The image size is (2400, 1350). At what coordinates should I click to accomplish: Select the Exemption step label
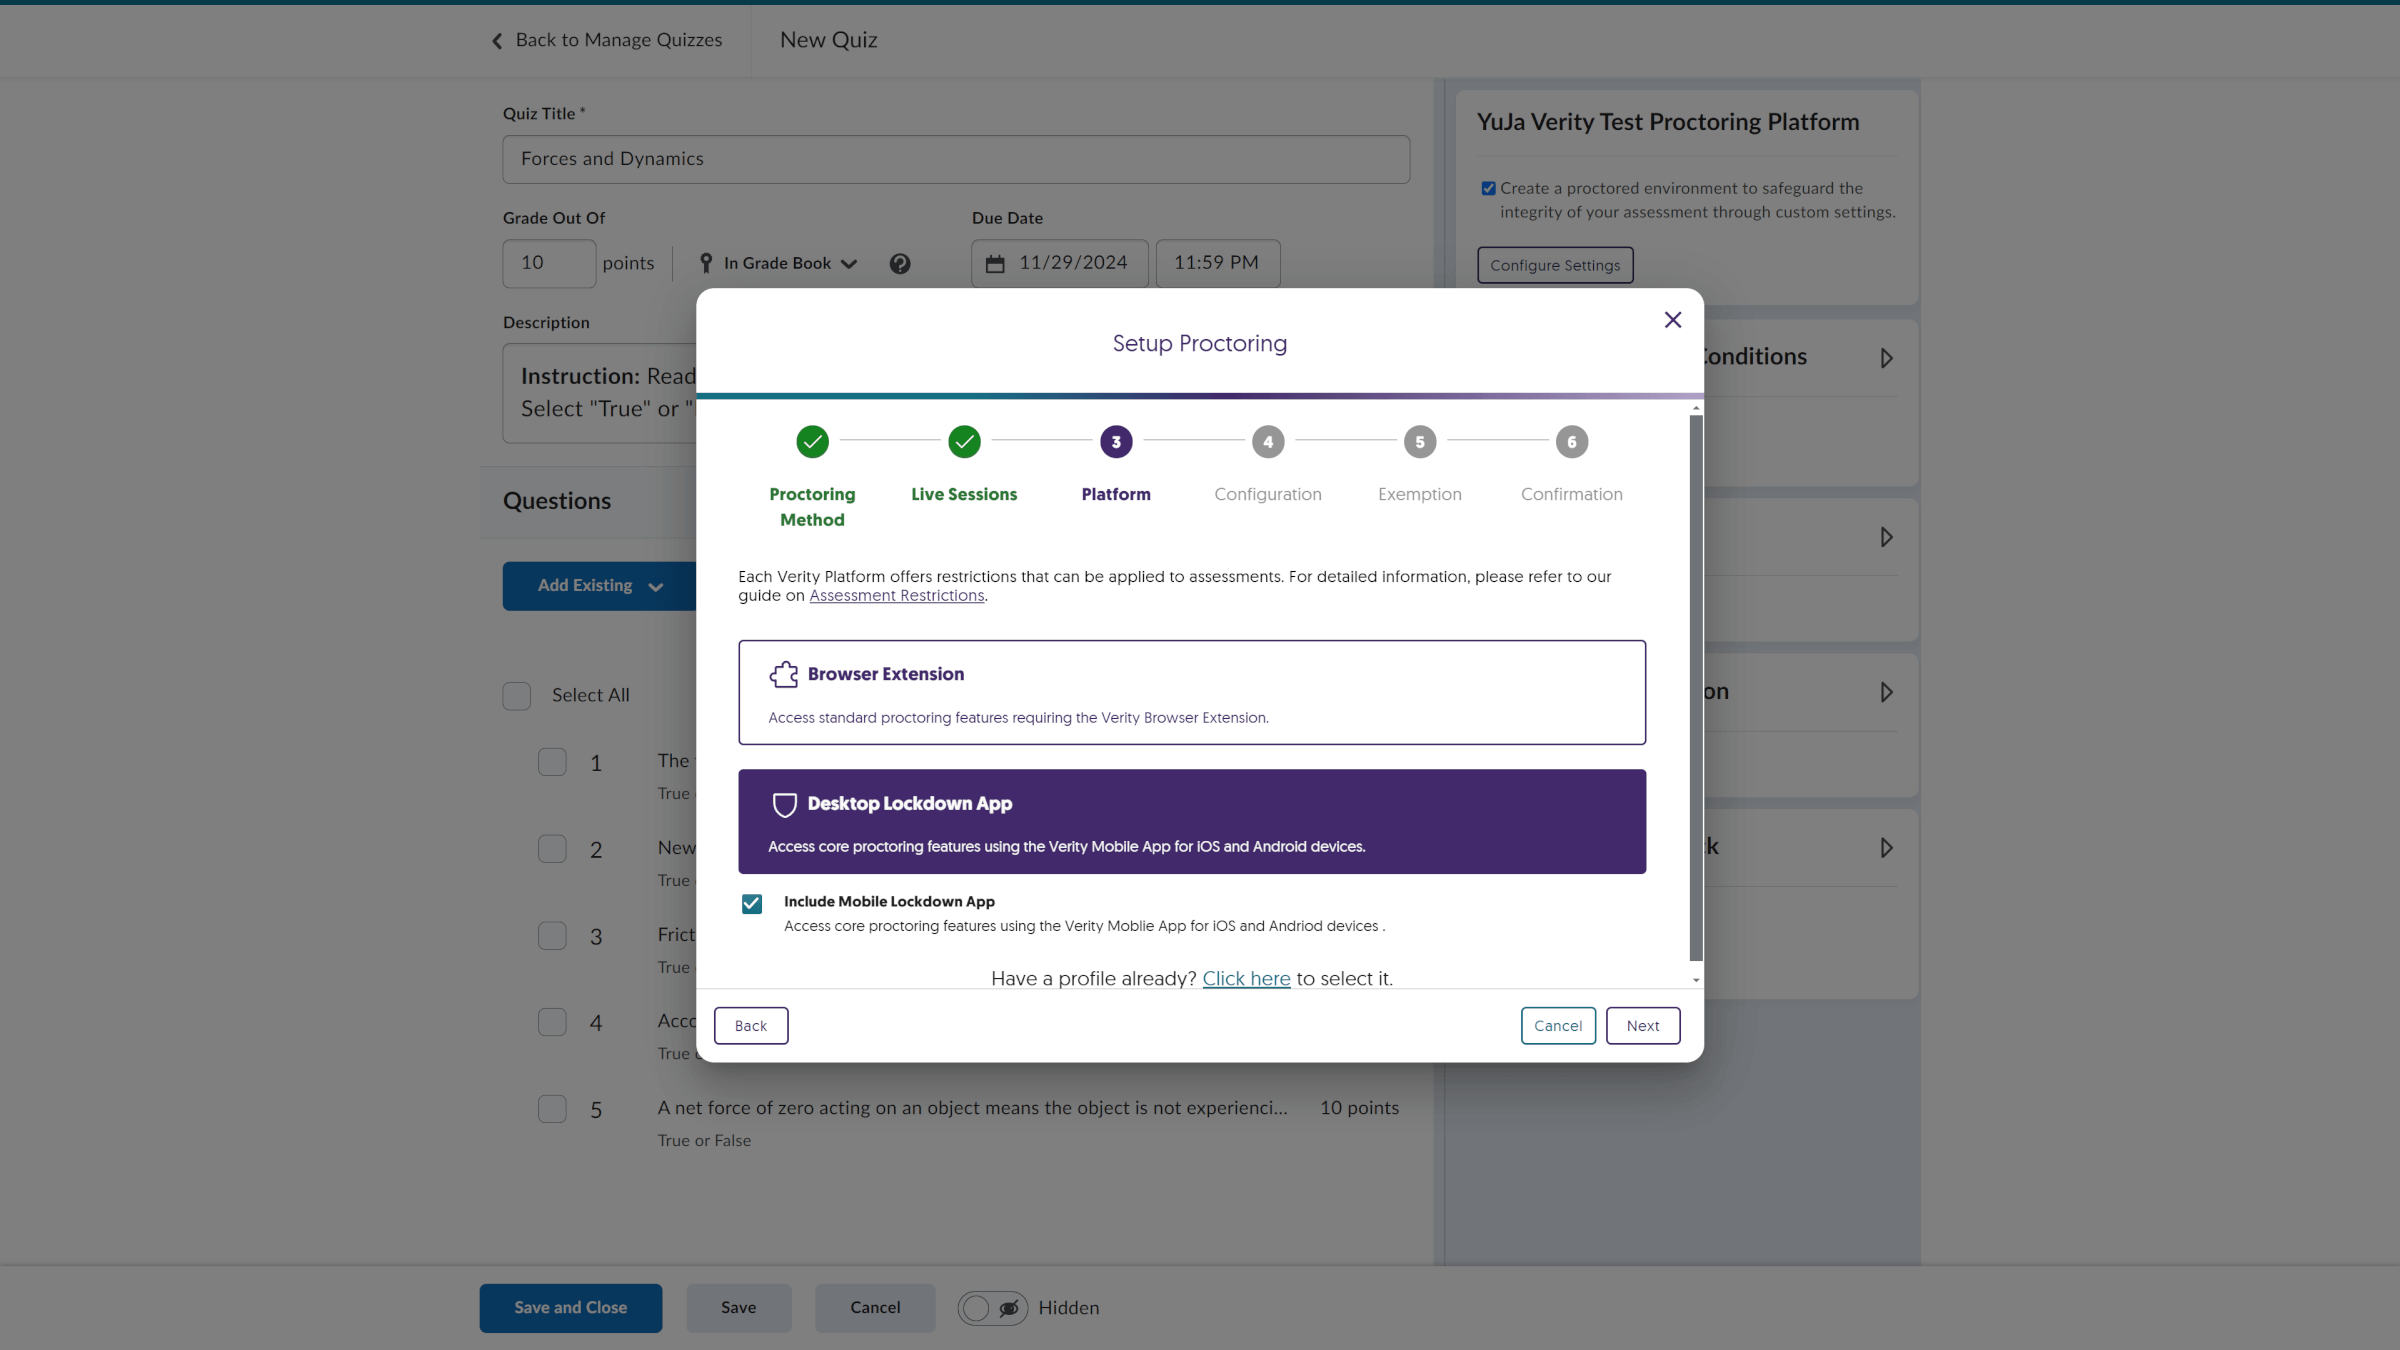[x=1420, y=494]
